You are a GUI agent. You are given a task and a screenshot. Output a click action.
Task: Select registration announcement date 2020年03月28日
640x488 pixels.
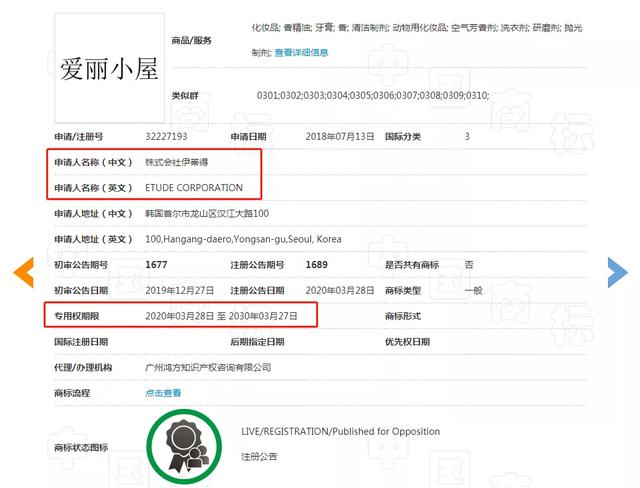pos(340,291)
